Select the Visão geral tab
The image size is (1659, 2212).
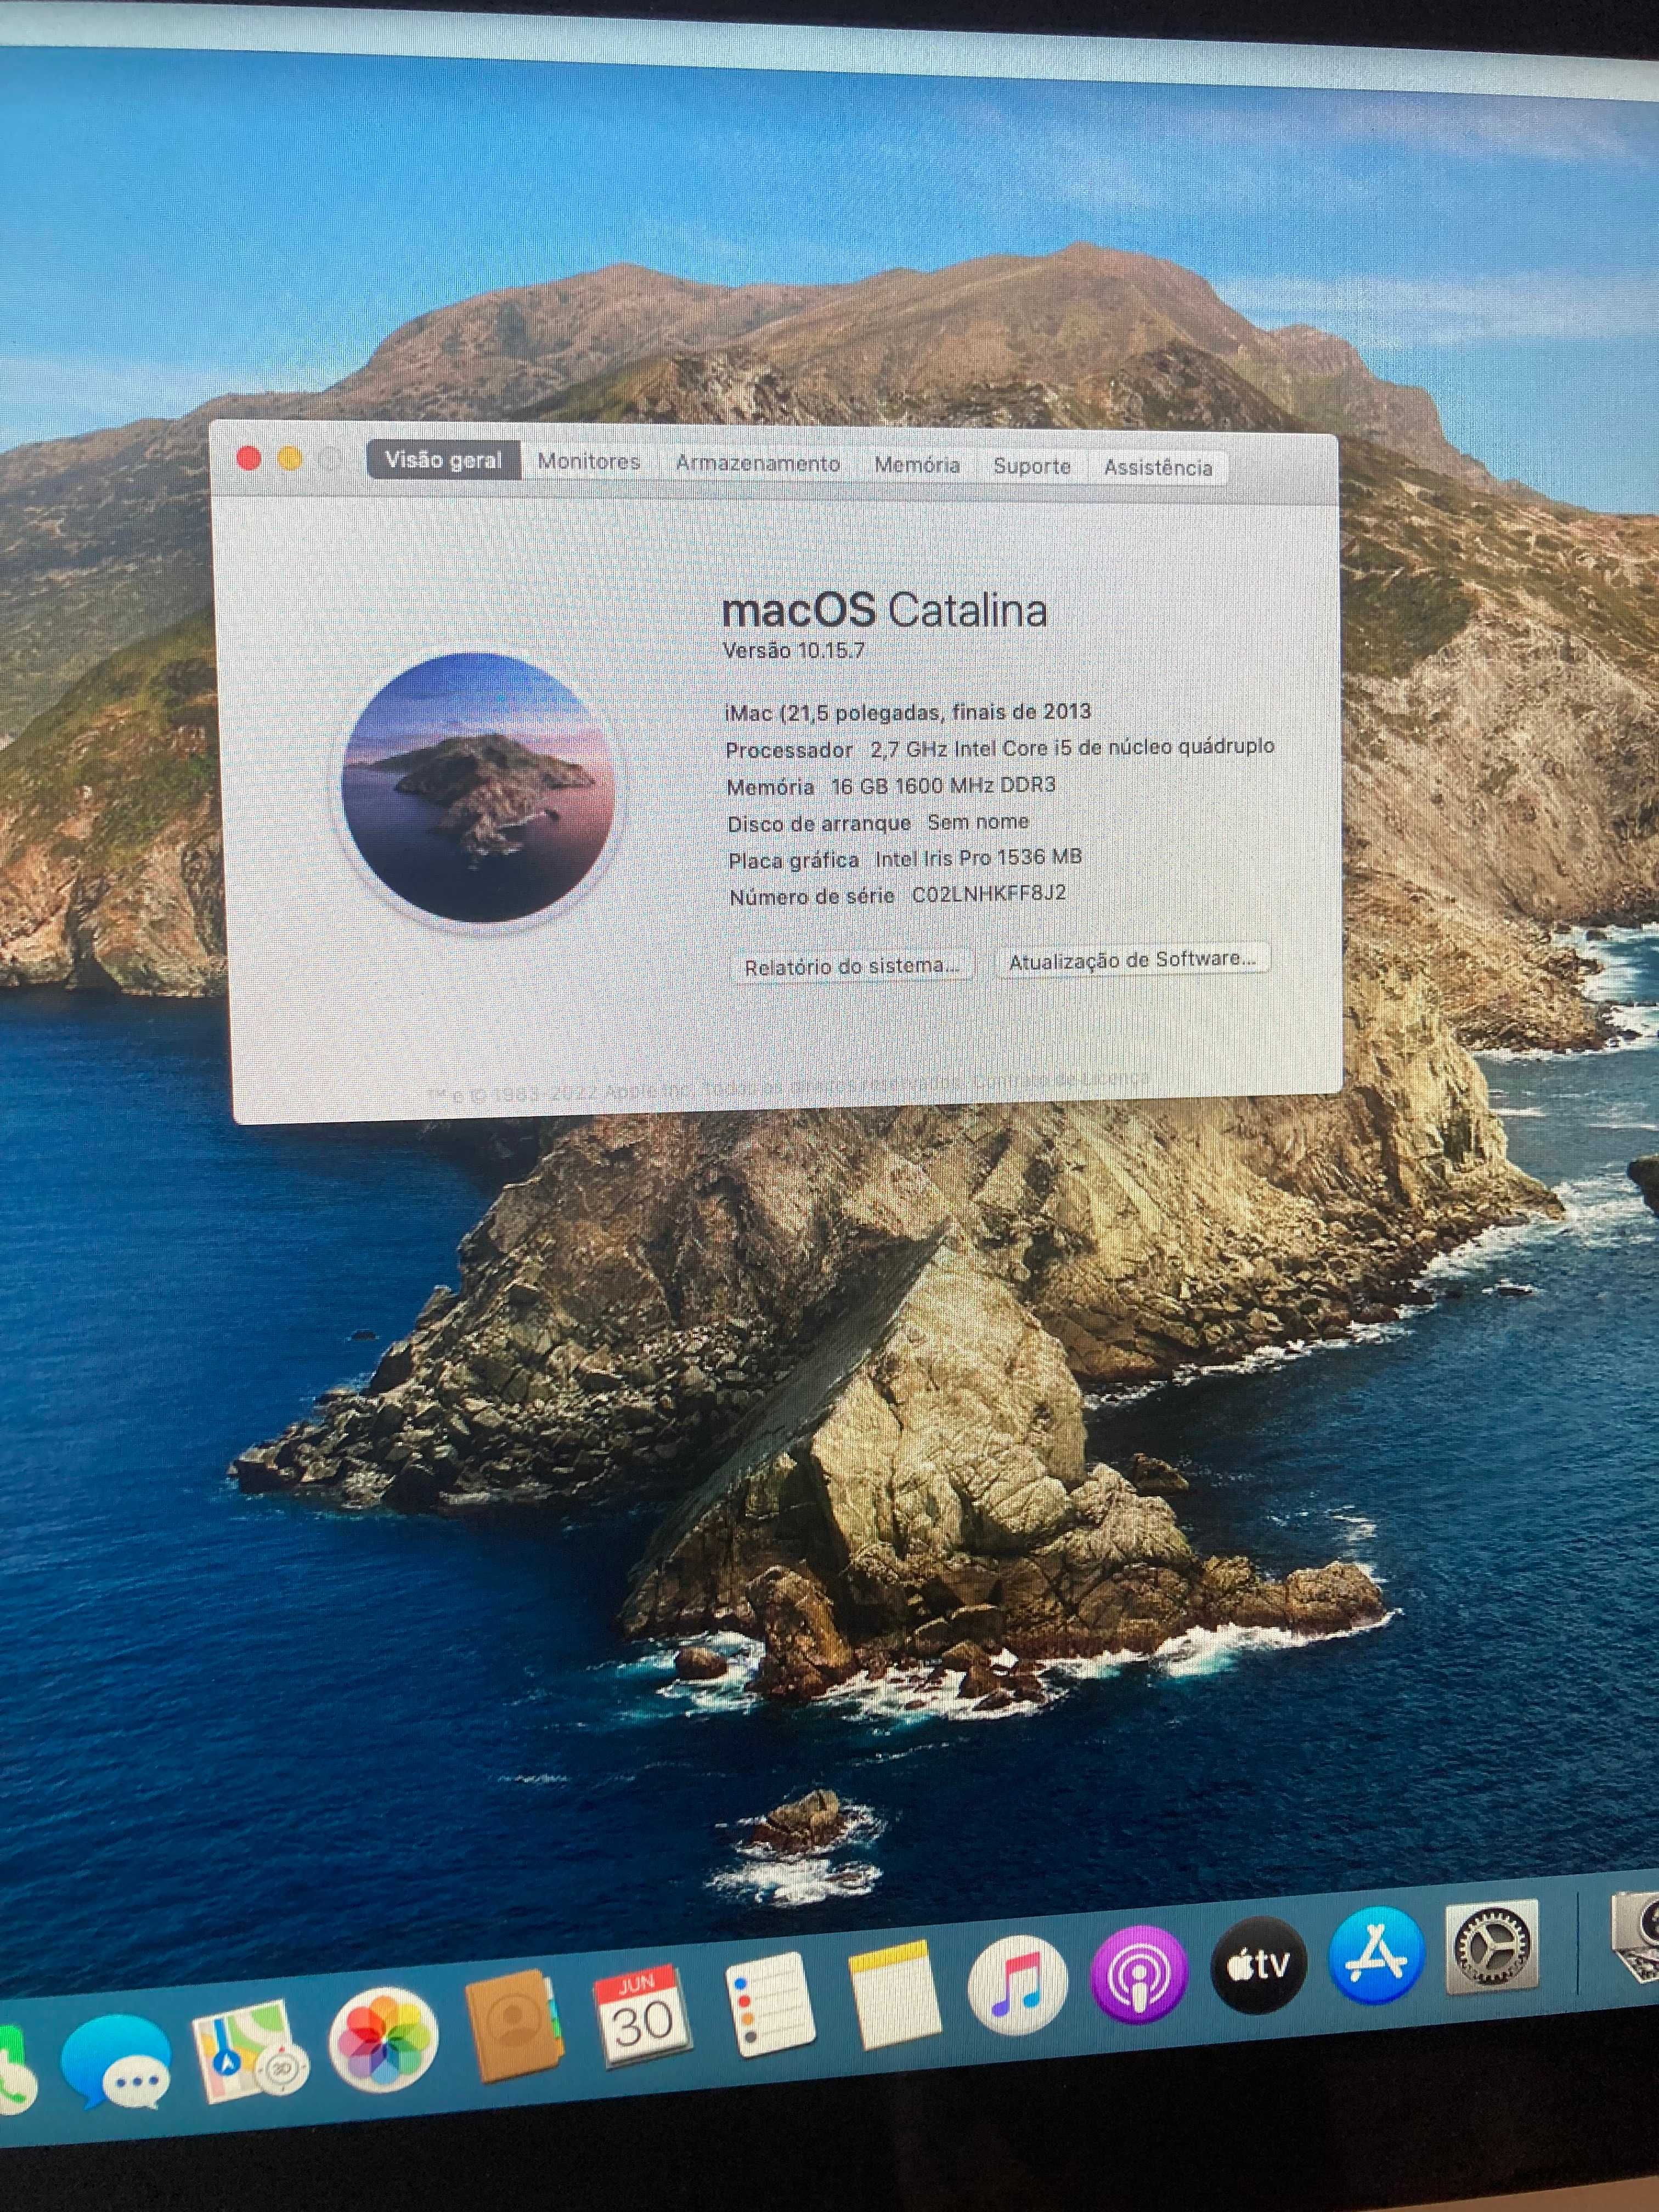tap(443, 460)
